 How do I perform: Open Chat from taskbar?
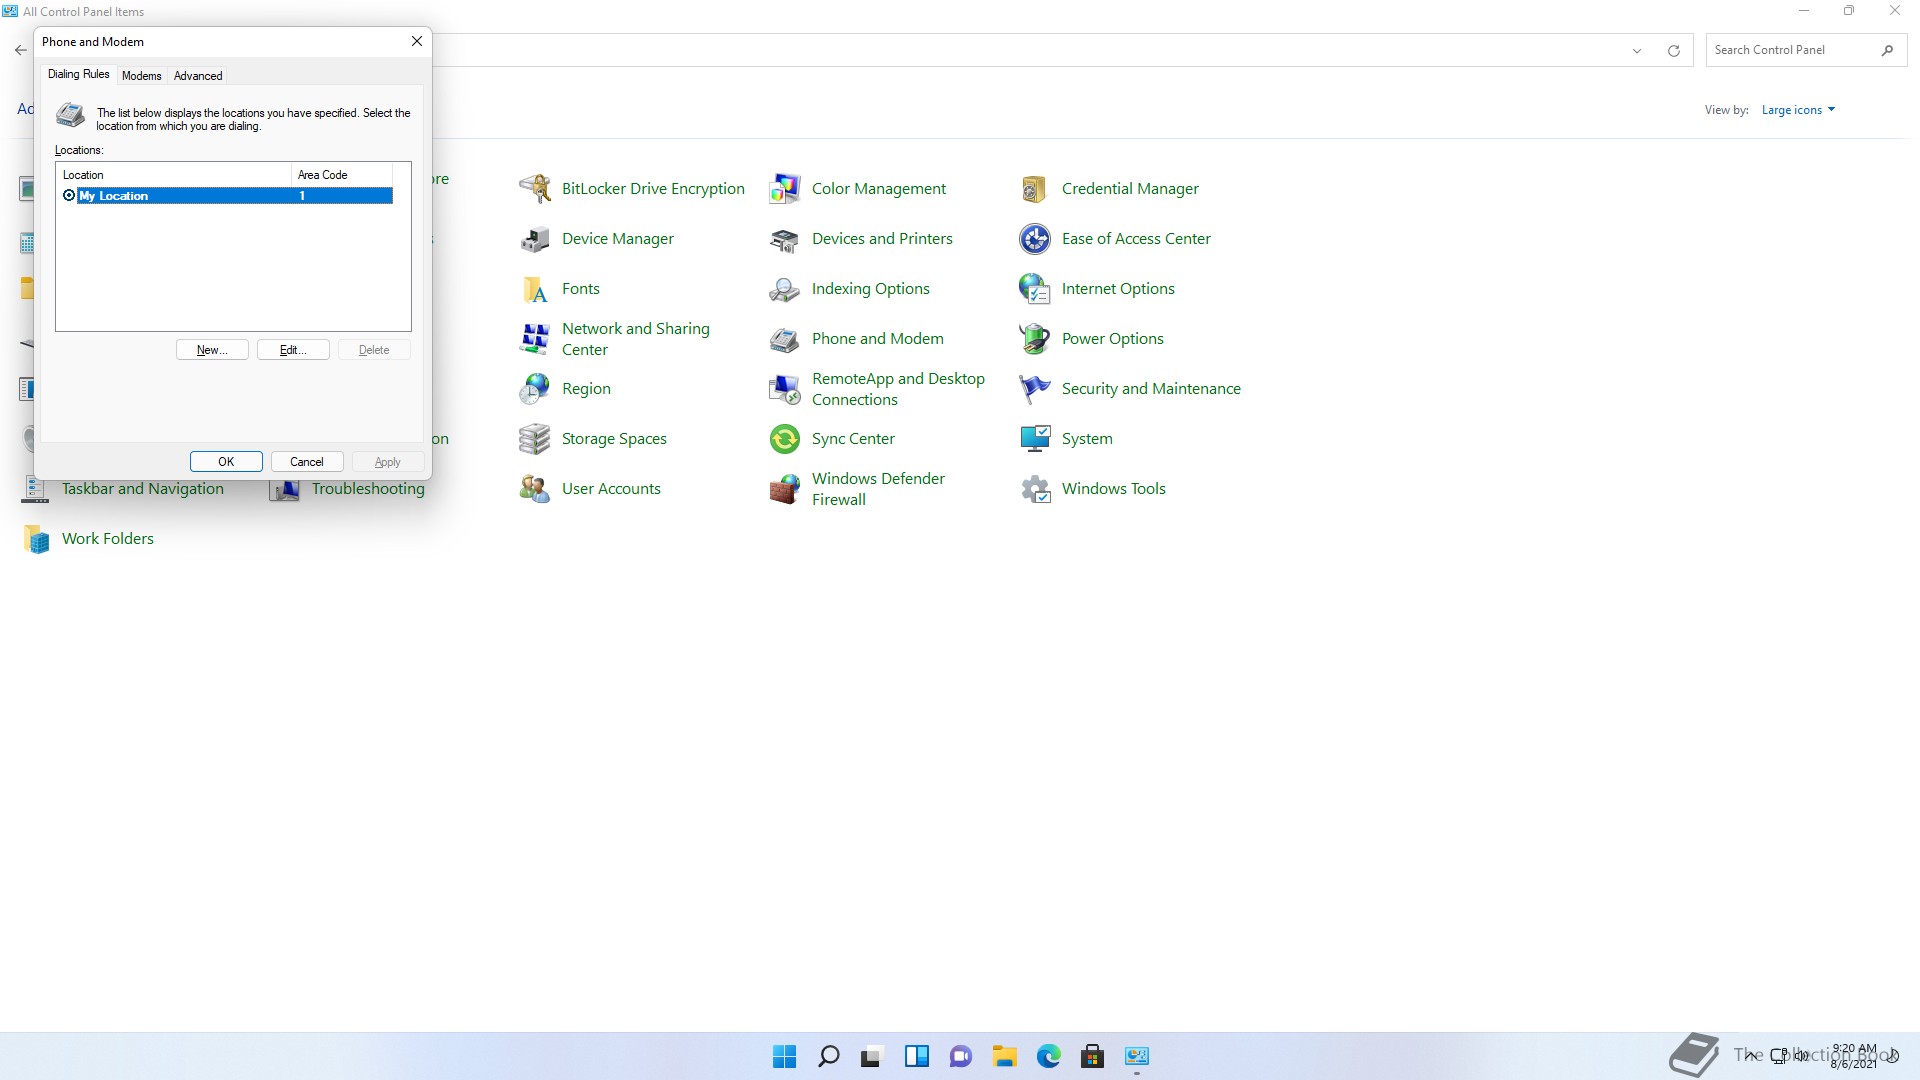[961, 1056]
